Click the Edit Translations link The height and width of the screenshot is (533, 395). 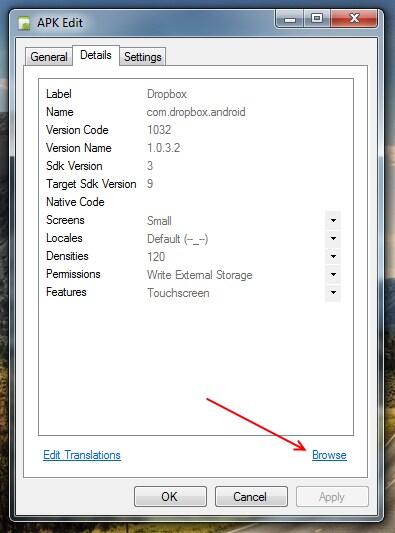pyautogui.click(x=82, y=455)
